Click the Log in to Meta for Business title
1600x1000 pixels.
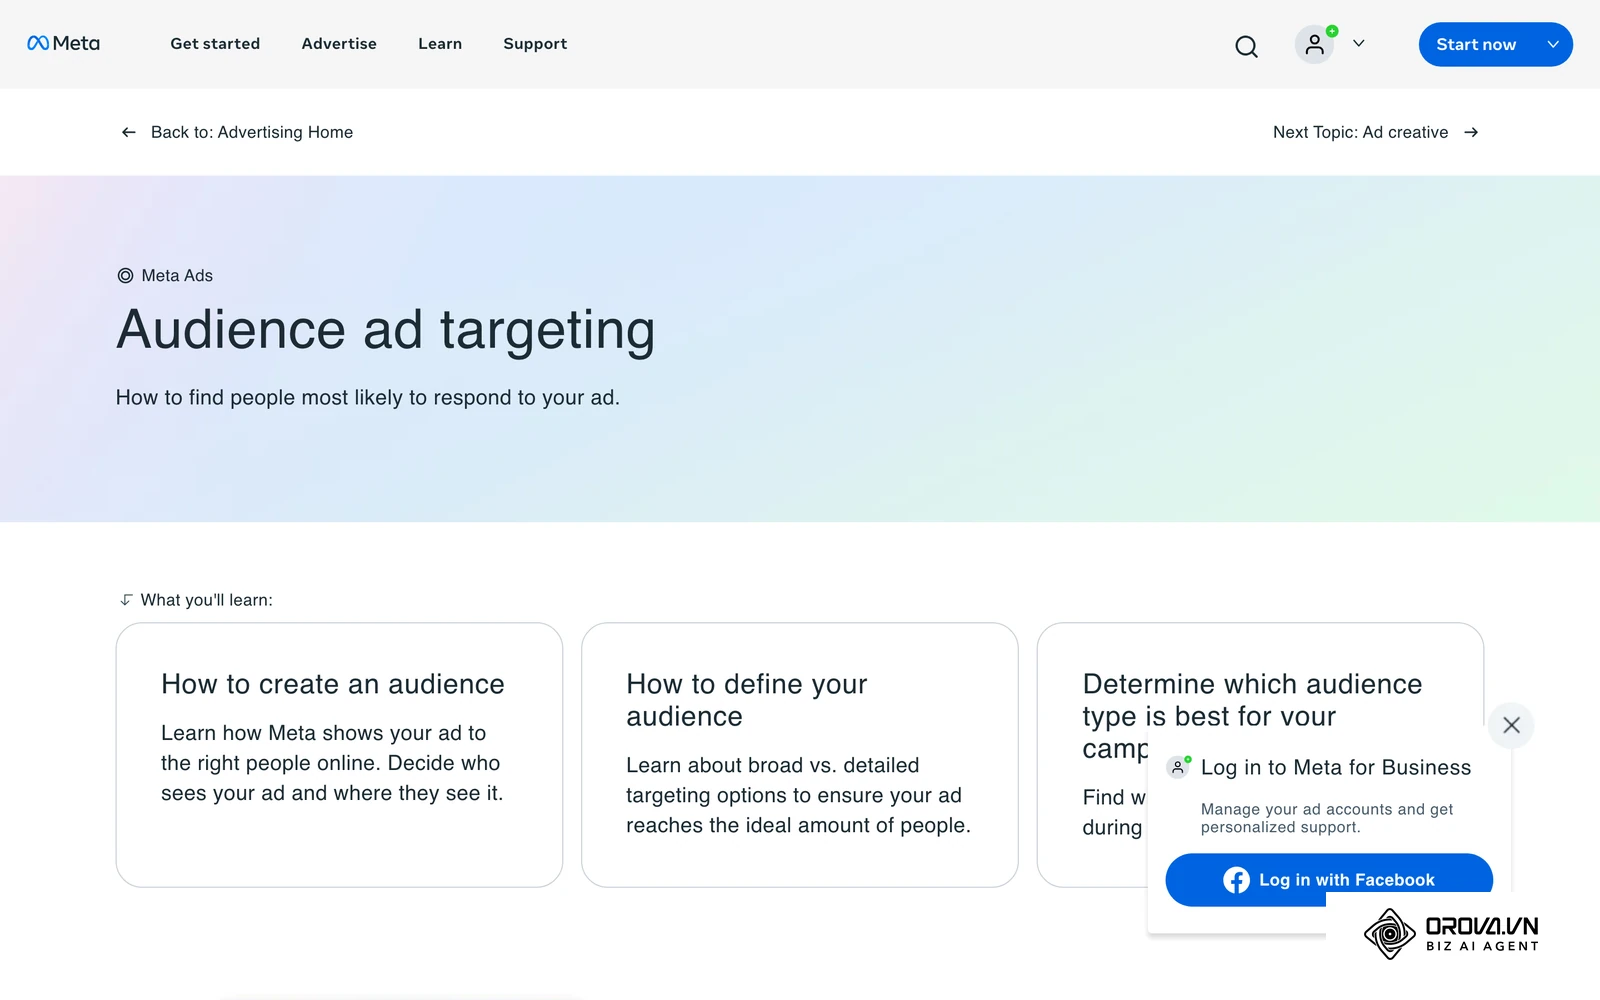(x=1336, y=768)
